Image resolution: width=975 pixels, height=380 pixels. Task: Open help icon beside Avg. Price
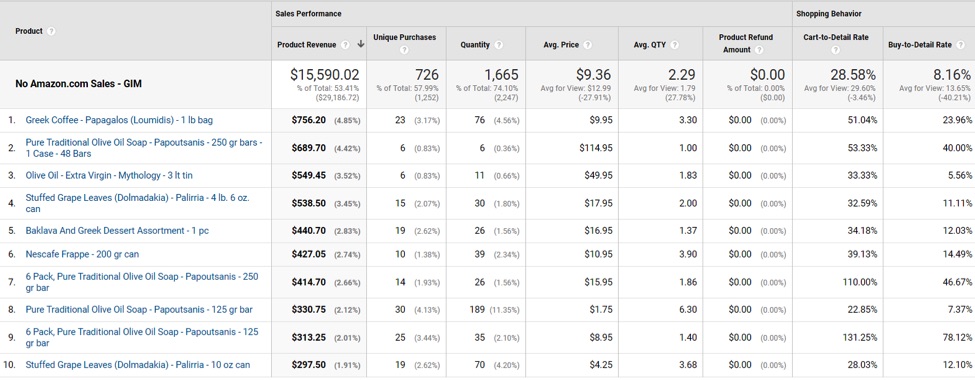click(588, 45)
